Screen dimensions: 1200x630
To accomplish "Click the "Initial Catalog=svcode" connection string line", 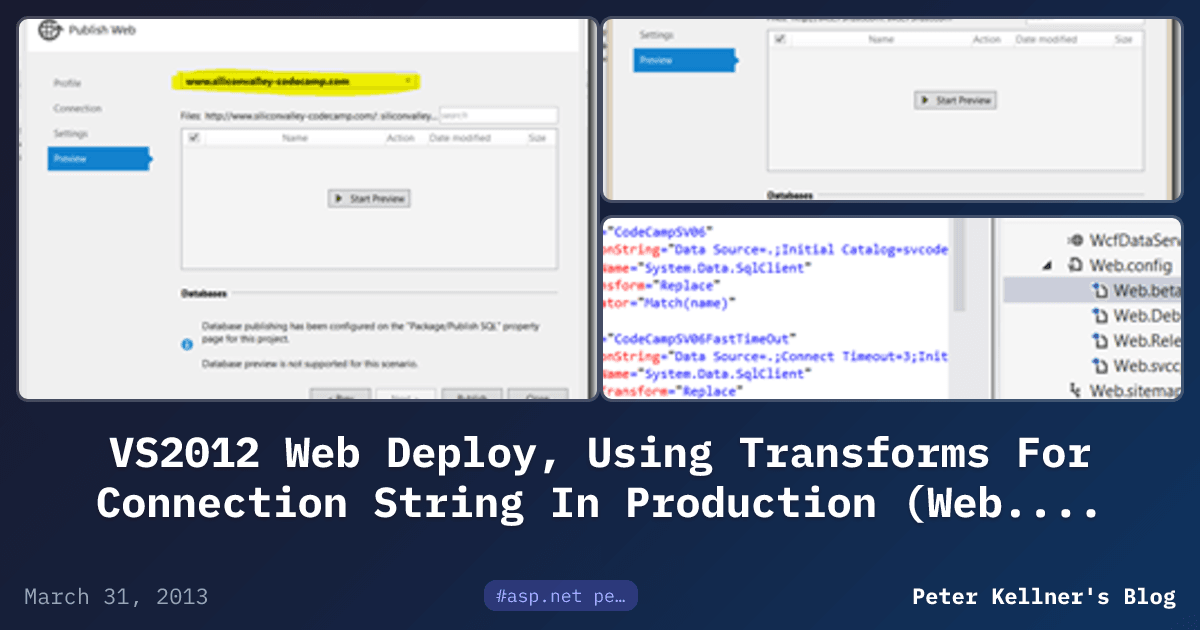I will tap(776, 250).
